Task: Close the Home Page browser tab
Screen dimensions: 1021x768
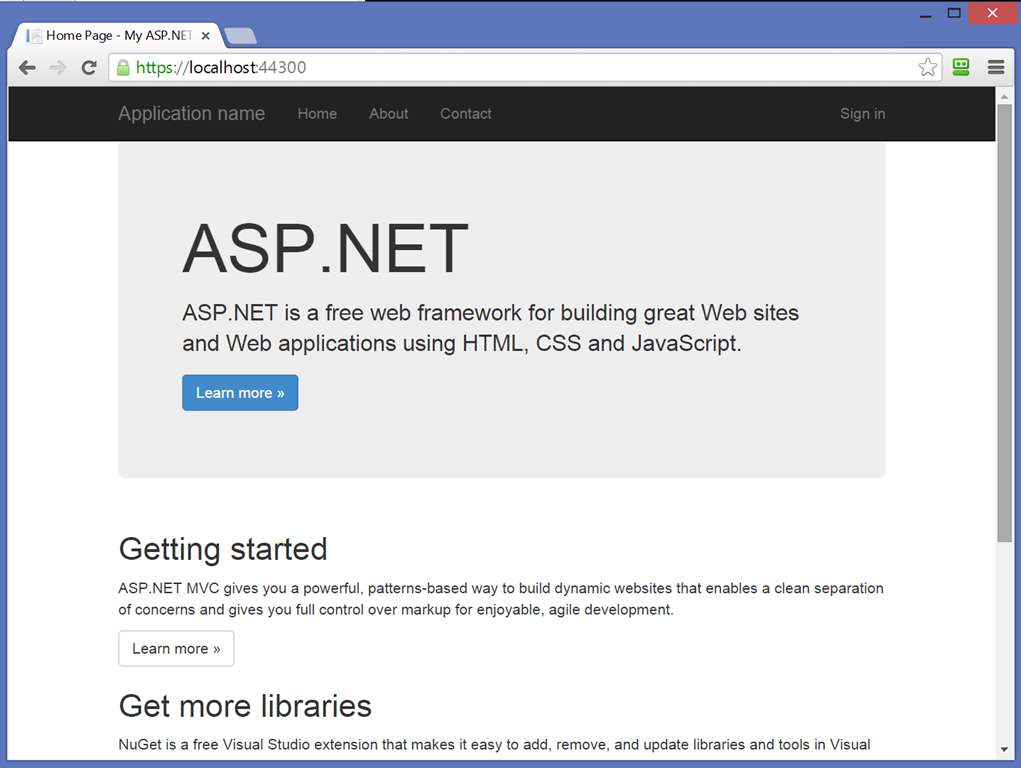Action: tap(206, 36)
